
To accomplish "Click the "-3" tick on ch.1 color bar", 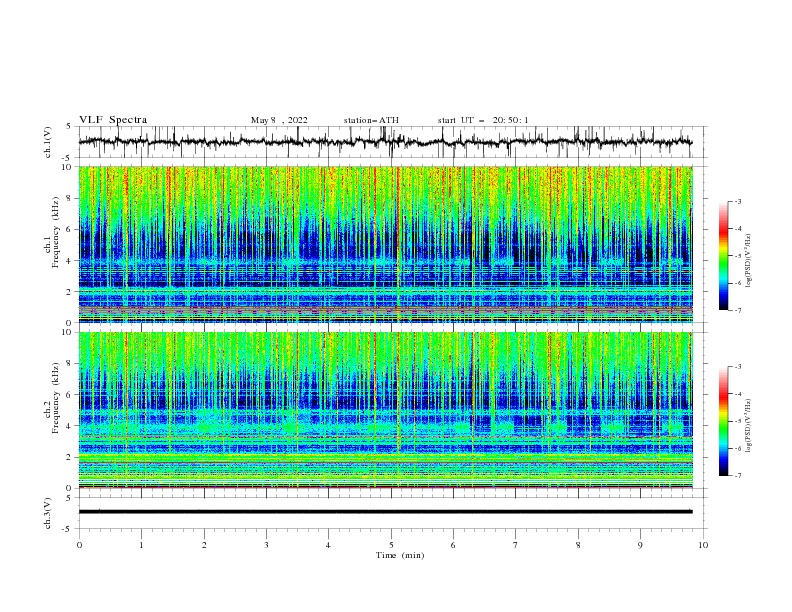I will (738, 201).
